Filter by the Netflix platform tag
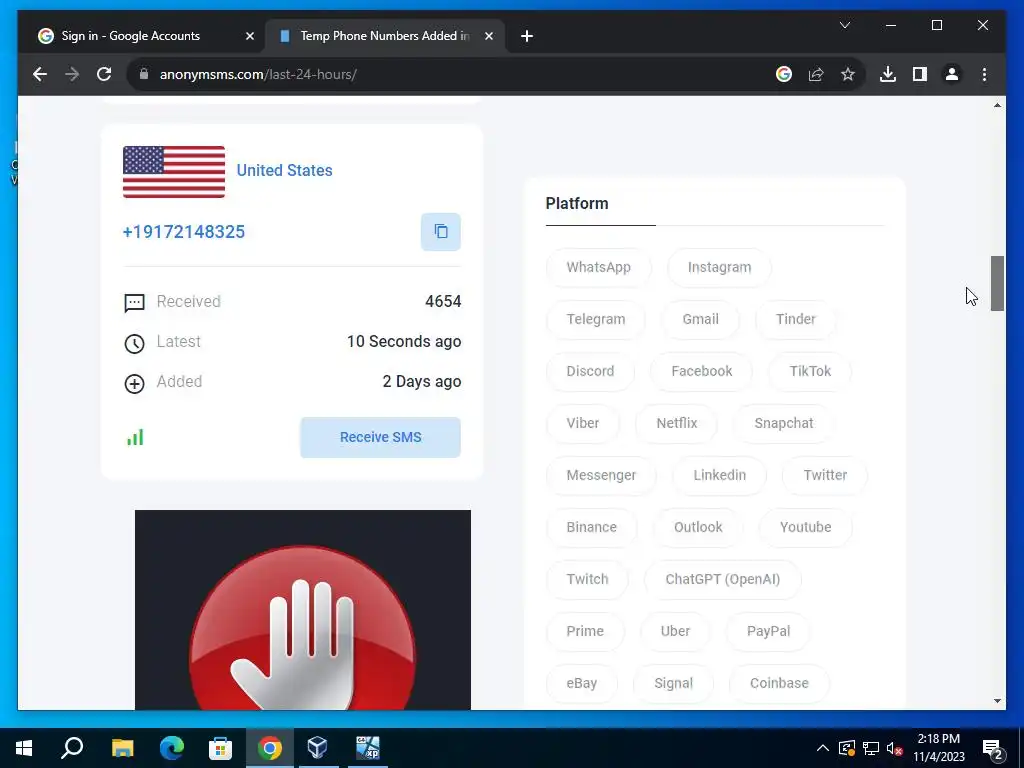Image resolution: width=1024 pixels, height=768 pixels. point(677,423)
